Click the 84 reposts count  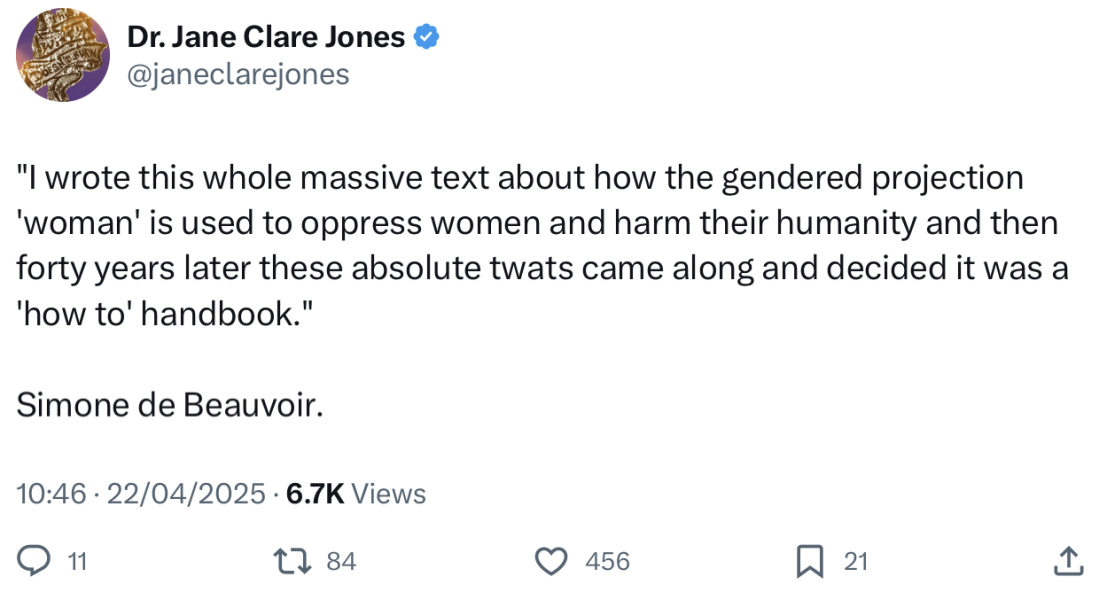[340, 561]
